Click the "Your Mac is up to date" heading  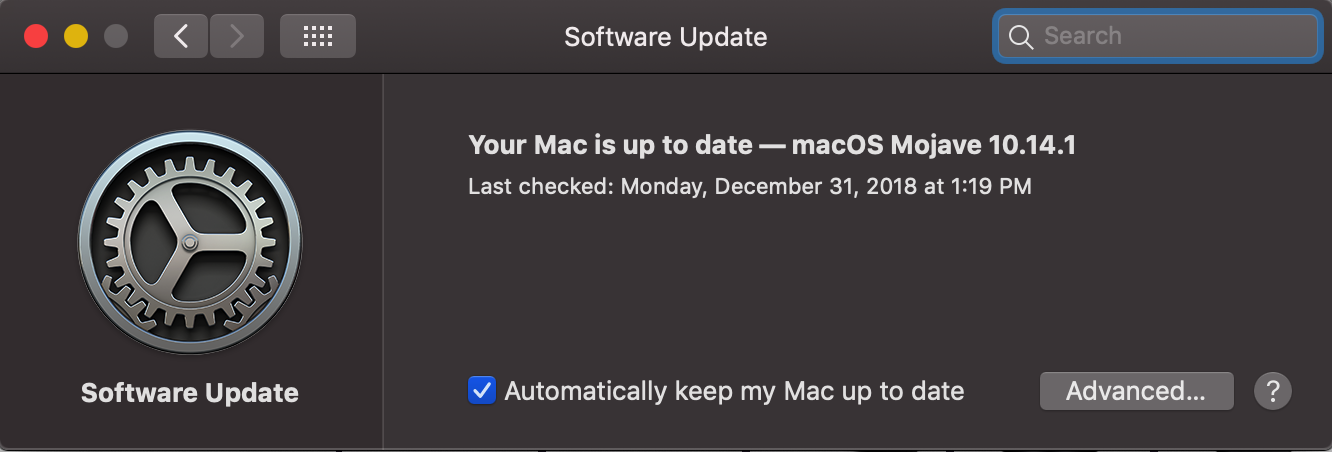610,145
